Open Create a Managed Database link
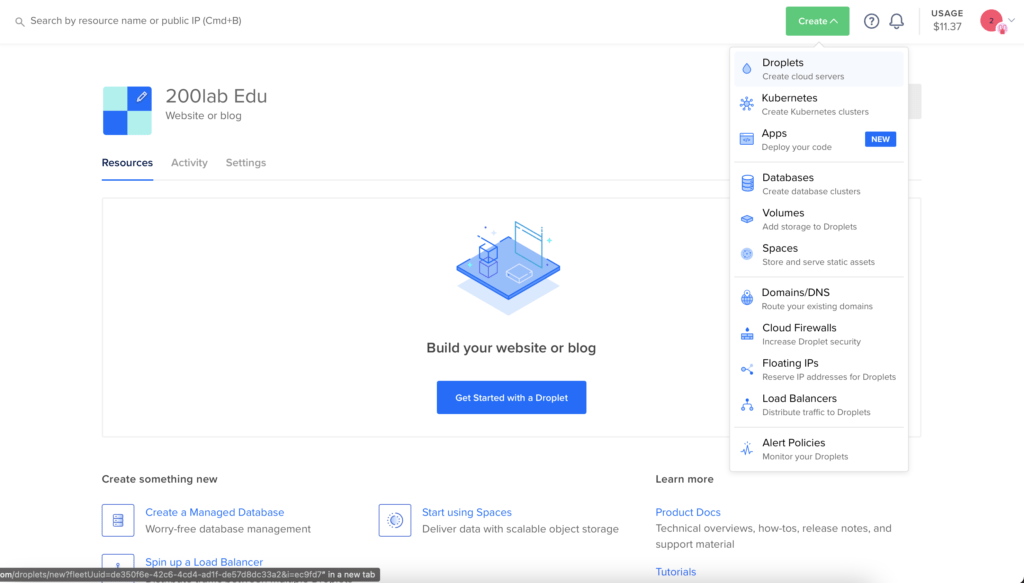This screenshot has width=1024, height=583. point(214,512)
